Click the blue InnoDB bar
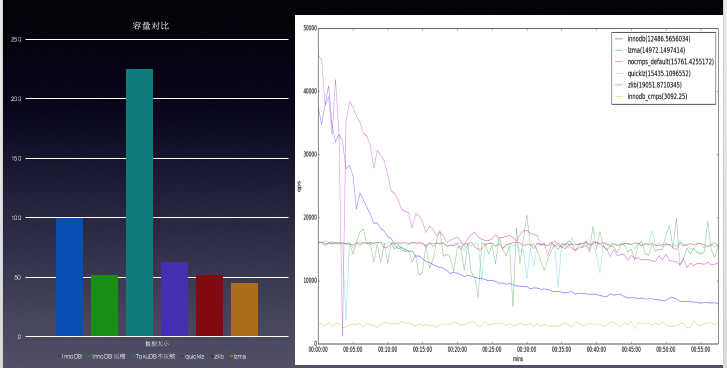 coord(70,277)
